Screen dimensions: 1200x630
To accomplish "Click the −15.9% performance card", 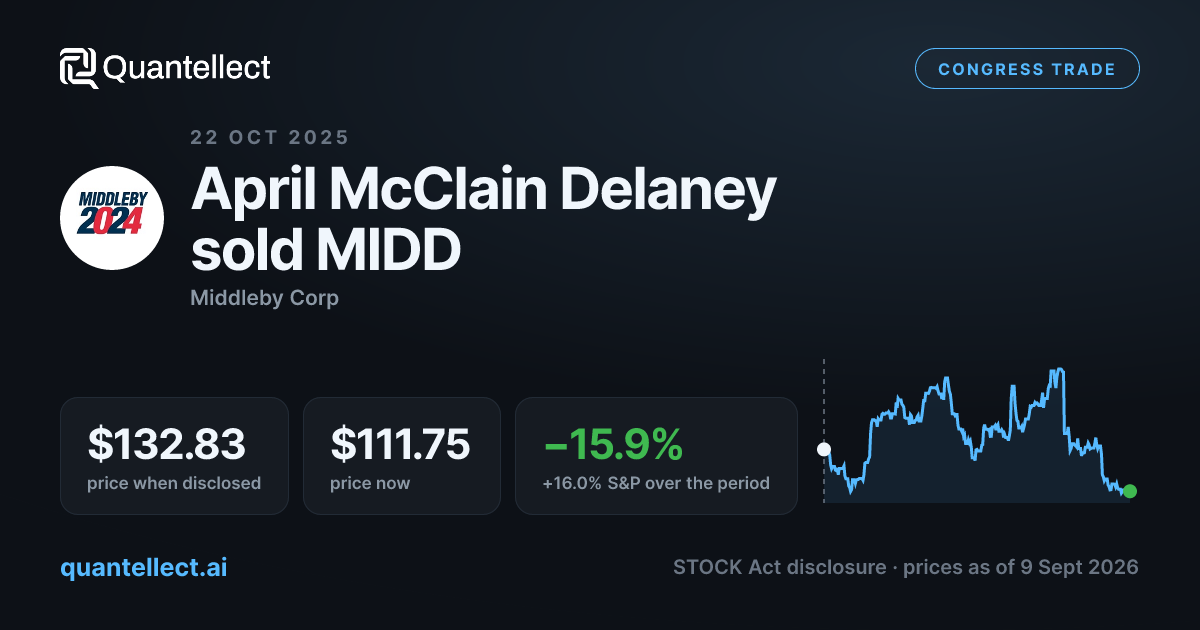I will [656, 456].
